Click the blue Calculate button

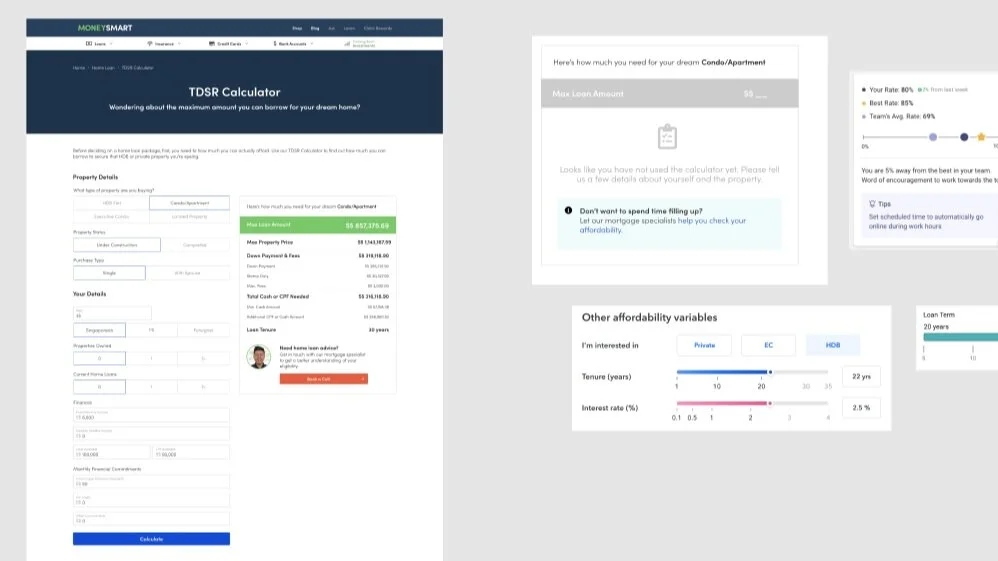click(x=151, y=539)
